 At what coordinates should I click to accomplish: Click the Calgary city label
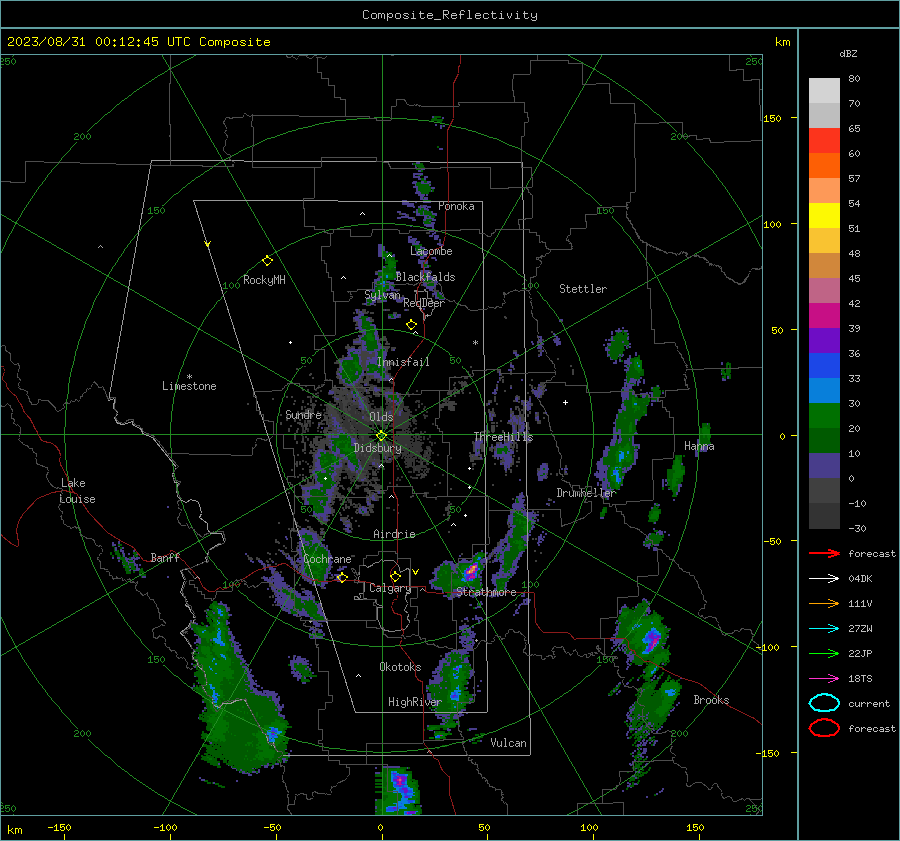(x=390, y=588)
